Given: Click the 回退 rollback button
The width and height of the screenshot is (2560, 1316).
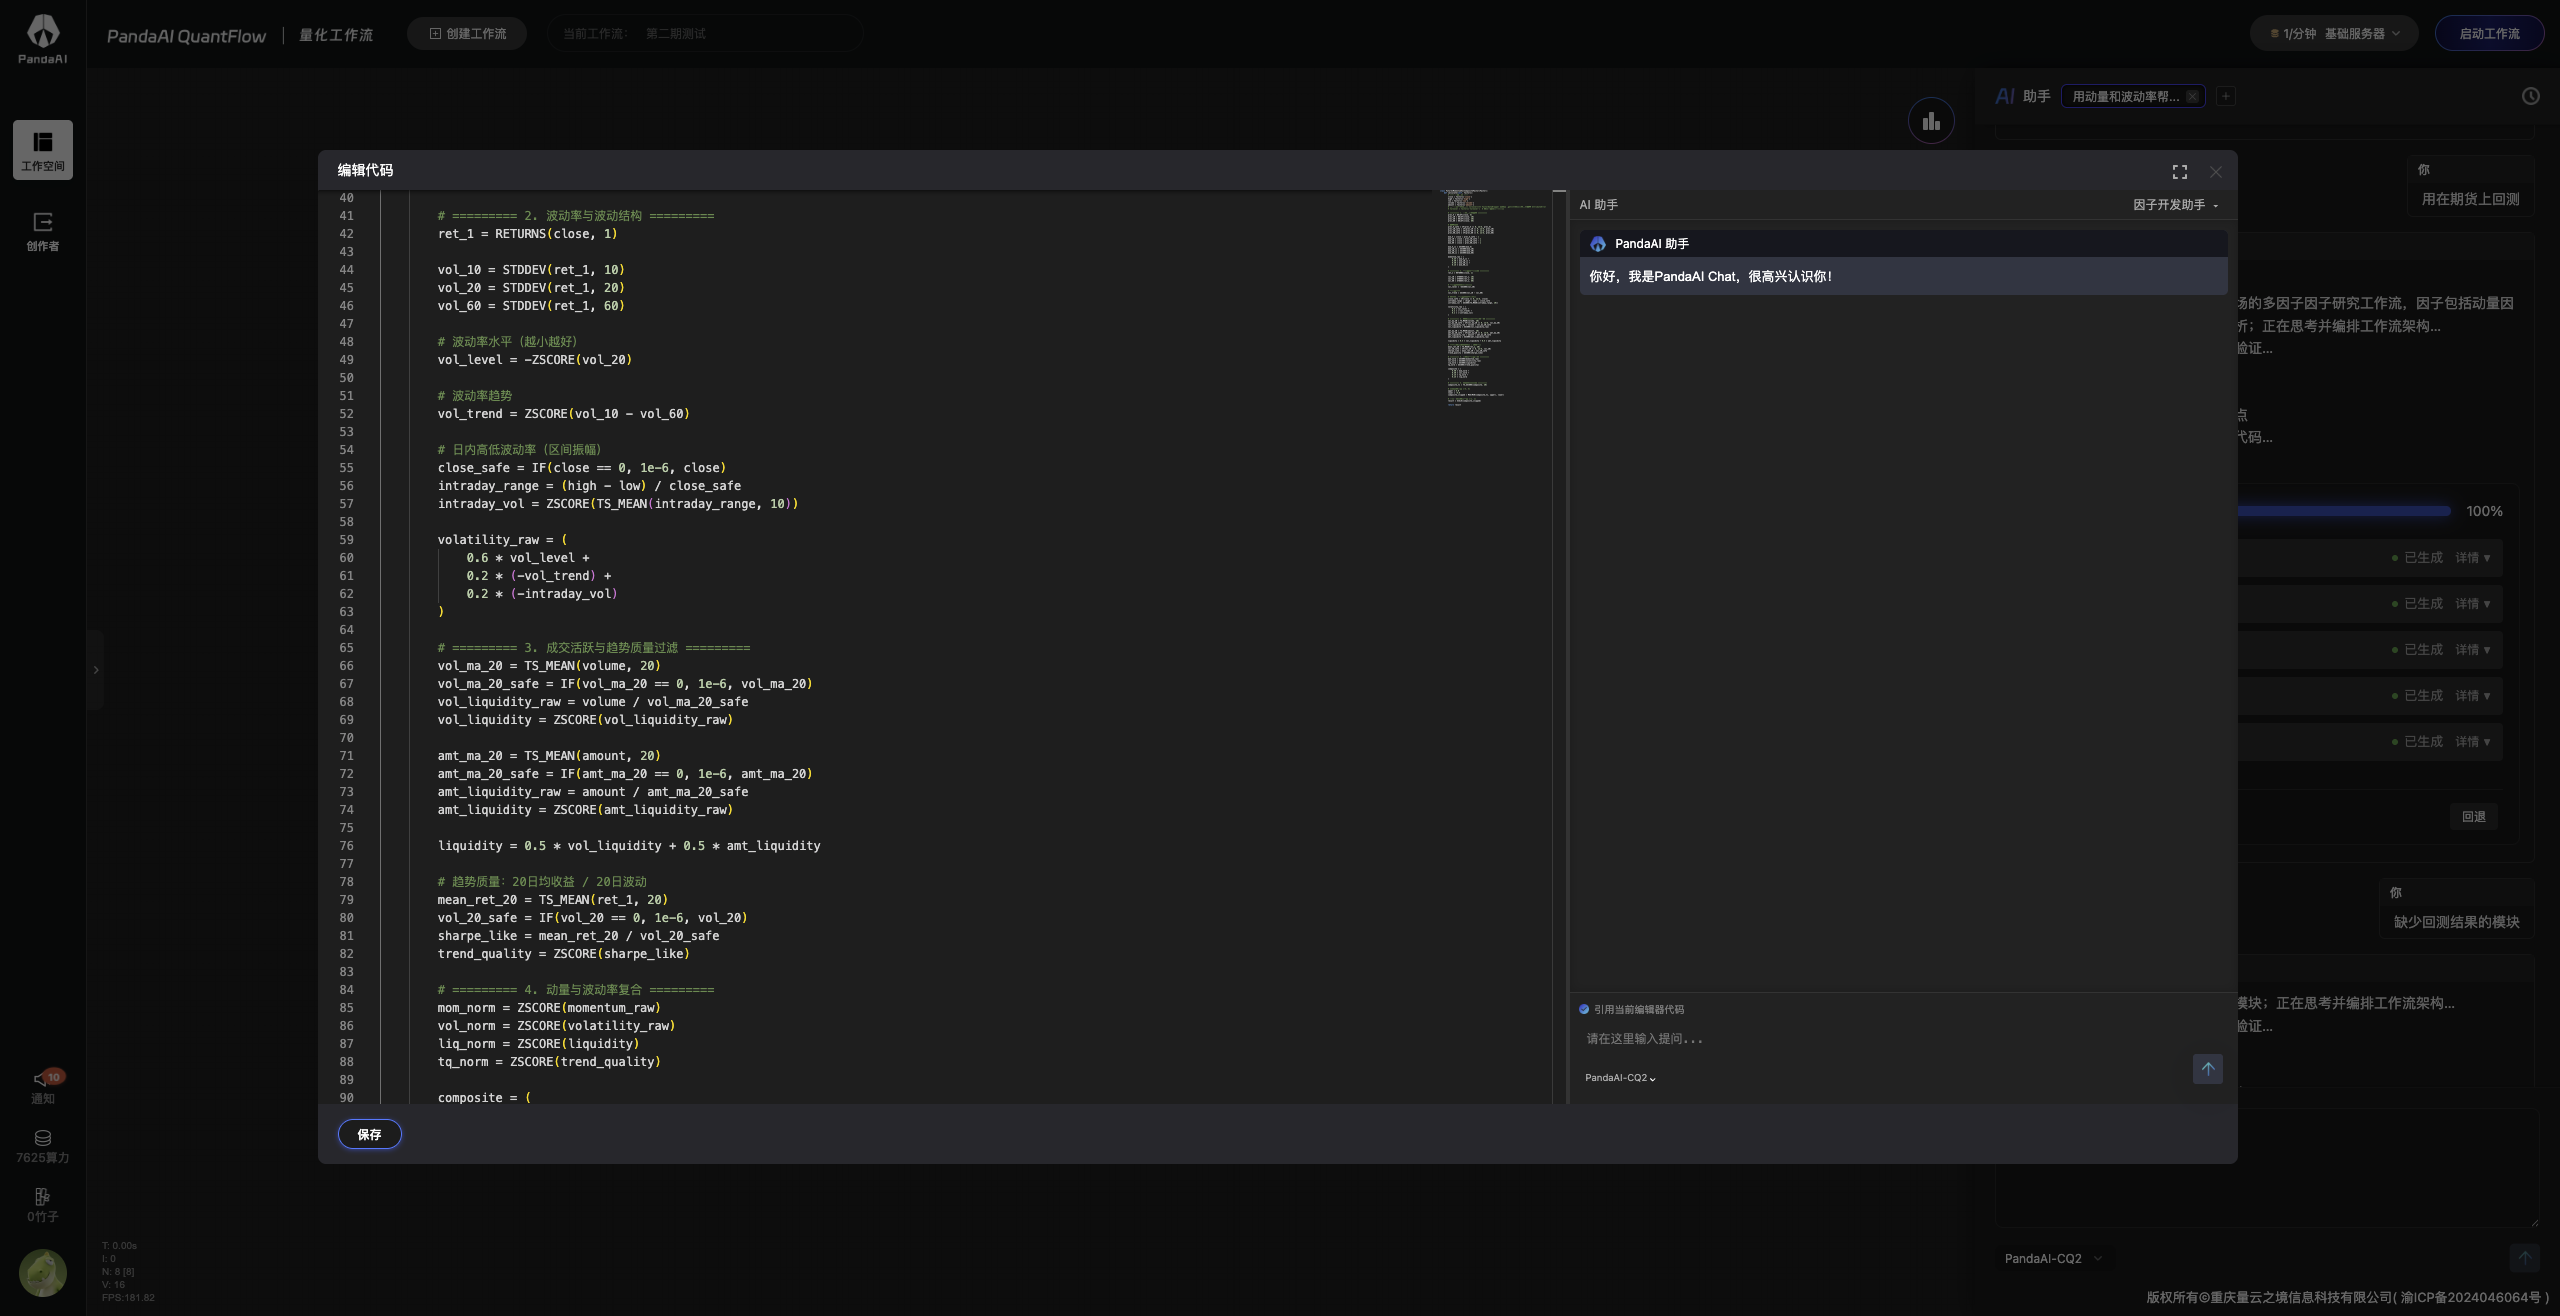Looking at the screenshot, I should click(x=2474, y=817).
